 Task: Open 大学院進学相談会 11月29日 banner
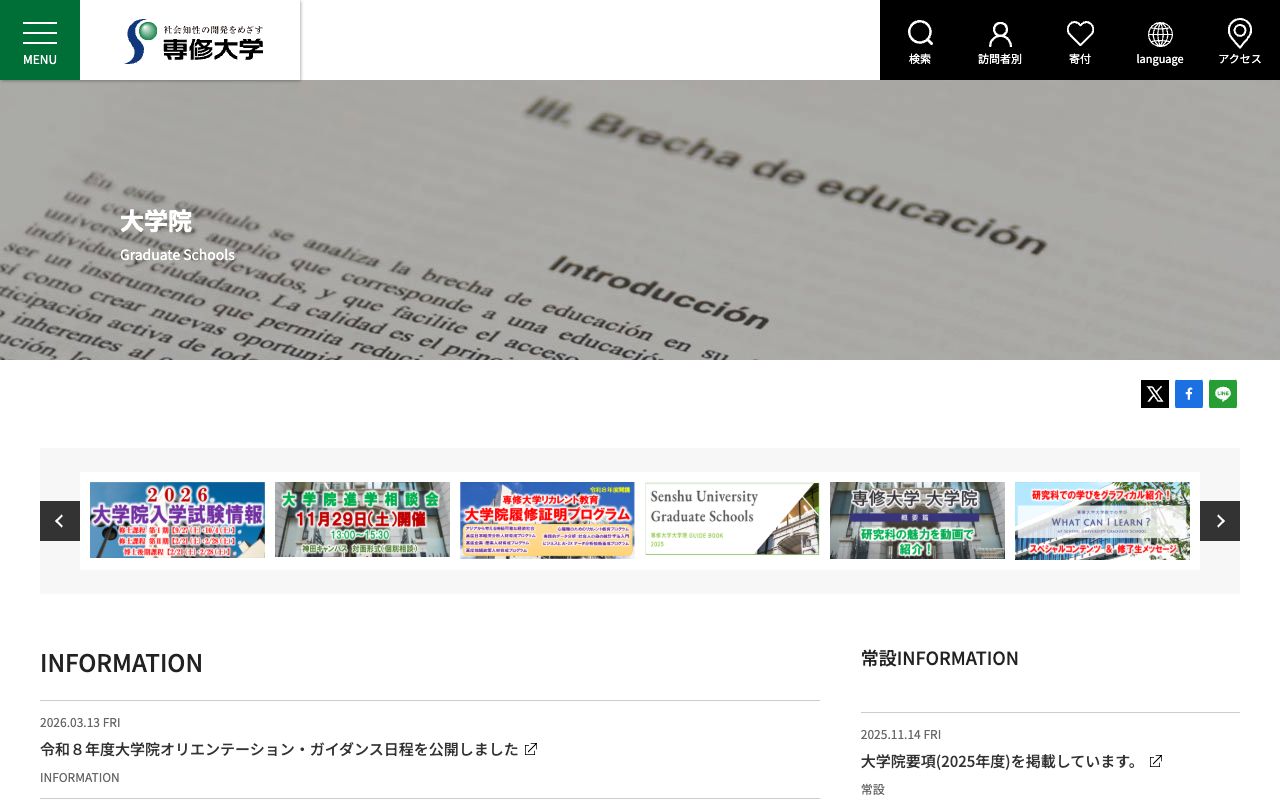click(362, 520)
